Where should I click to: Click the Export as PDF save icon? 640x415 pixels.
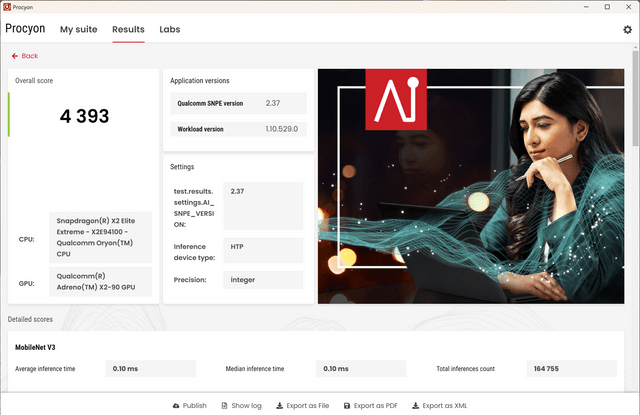(x=347, y=406)
